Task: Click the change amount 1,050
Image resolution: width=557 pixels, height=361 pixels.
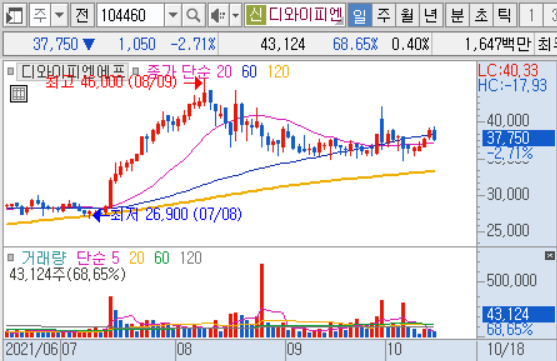Action: [x=137, y=44]
